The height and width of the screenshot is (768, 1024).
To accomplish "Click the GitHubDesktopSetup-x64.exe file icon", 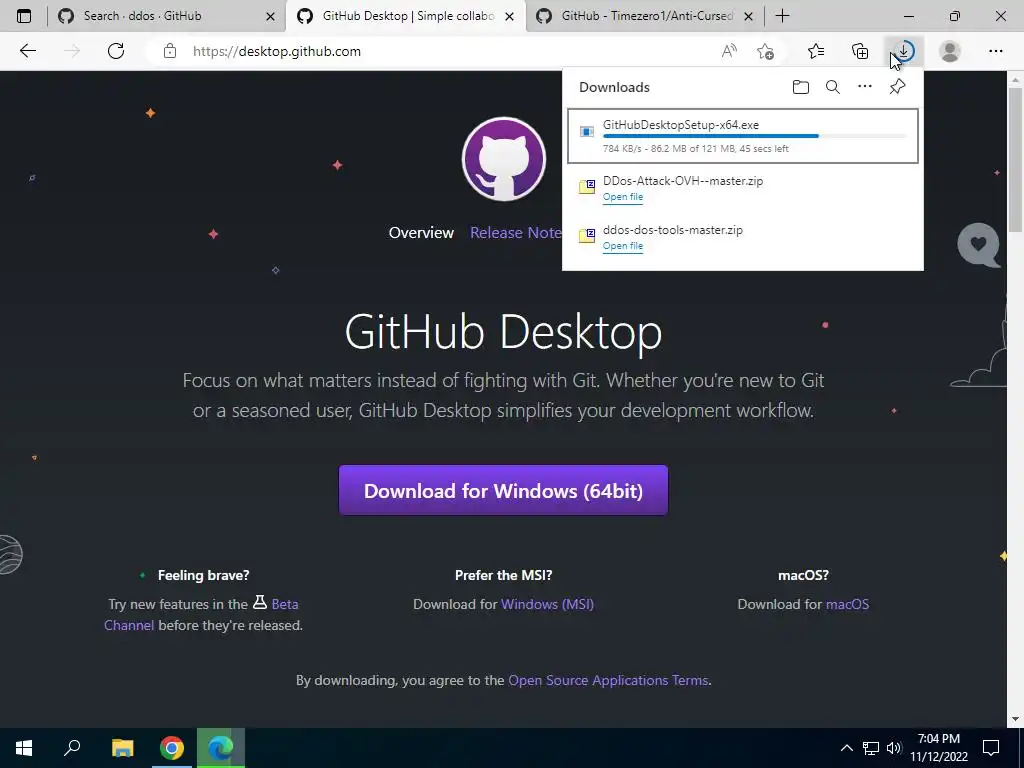I will click(586, 133).
